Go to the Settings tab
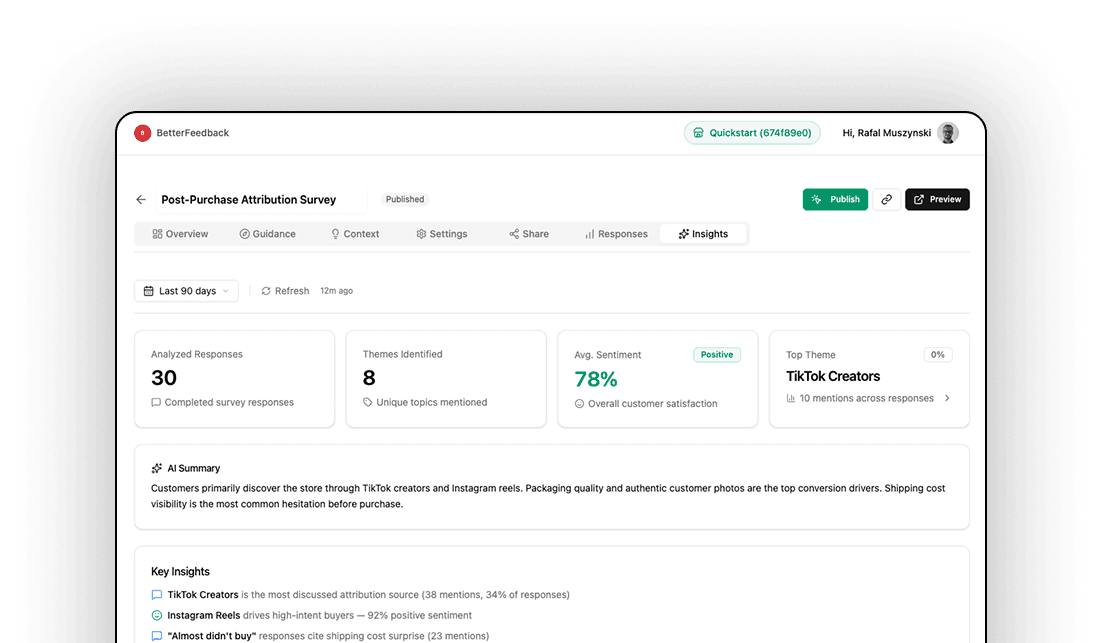Image resolution: width=1102 pixels, height=643 pixels. pyautogui.click(x=442, y=234)
